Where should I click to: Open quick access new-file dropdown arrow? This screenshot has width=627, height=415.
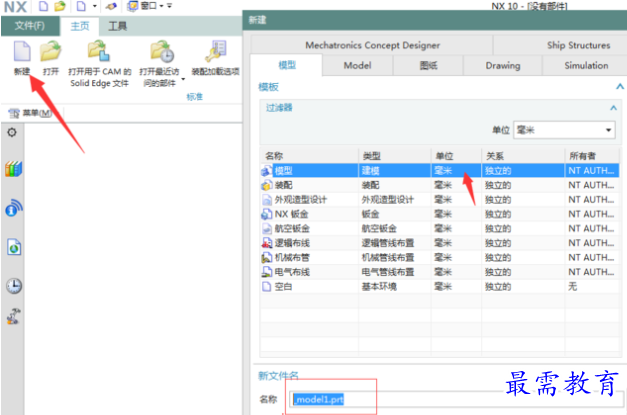pos(95,6)
